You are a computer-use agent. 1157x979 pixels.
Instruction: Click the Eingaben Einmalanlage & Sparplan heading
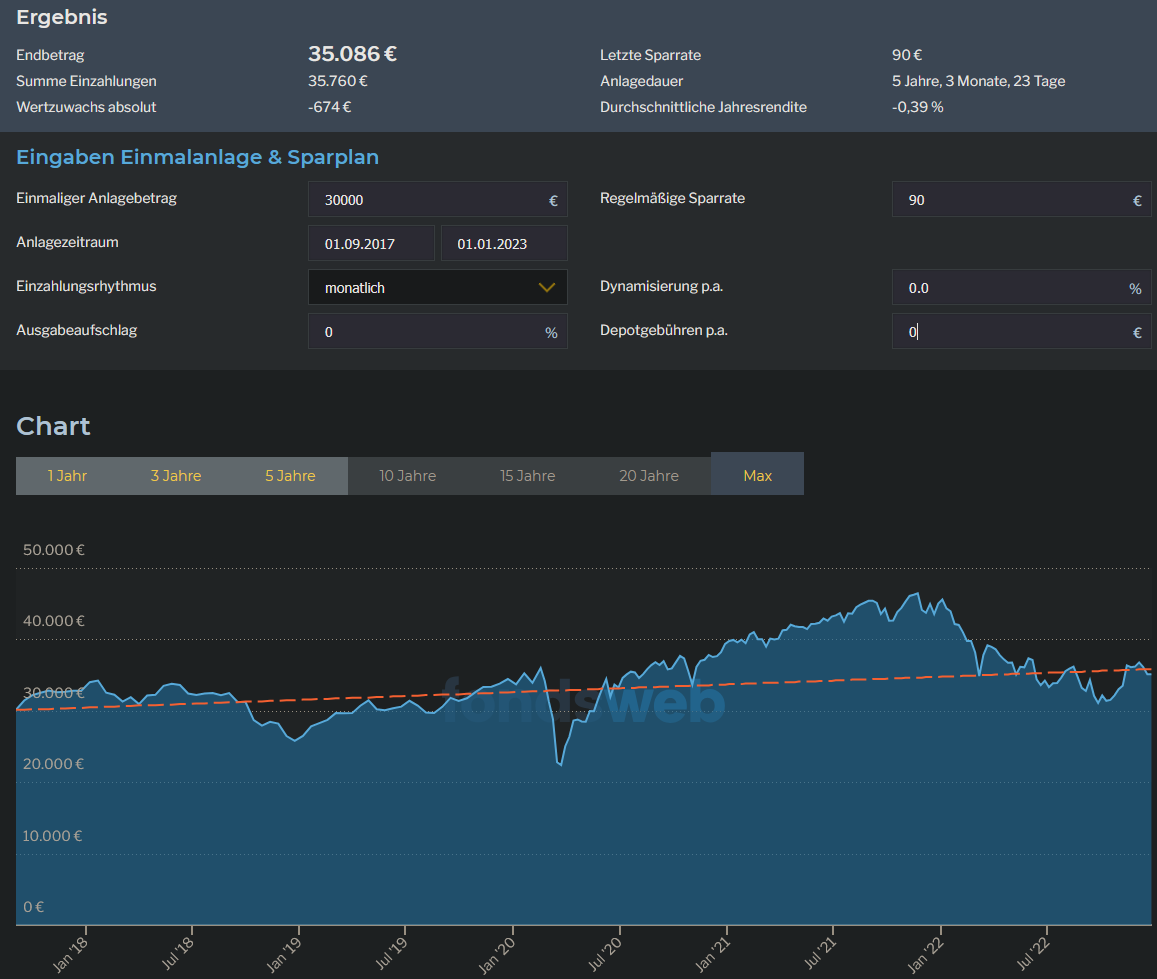pyautogui.click(x=197, y=157)
